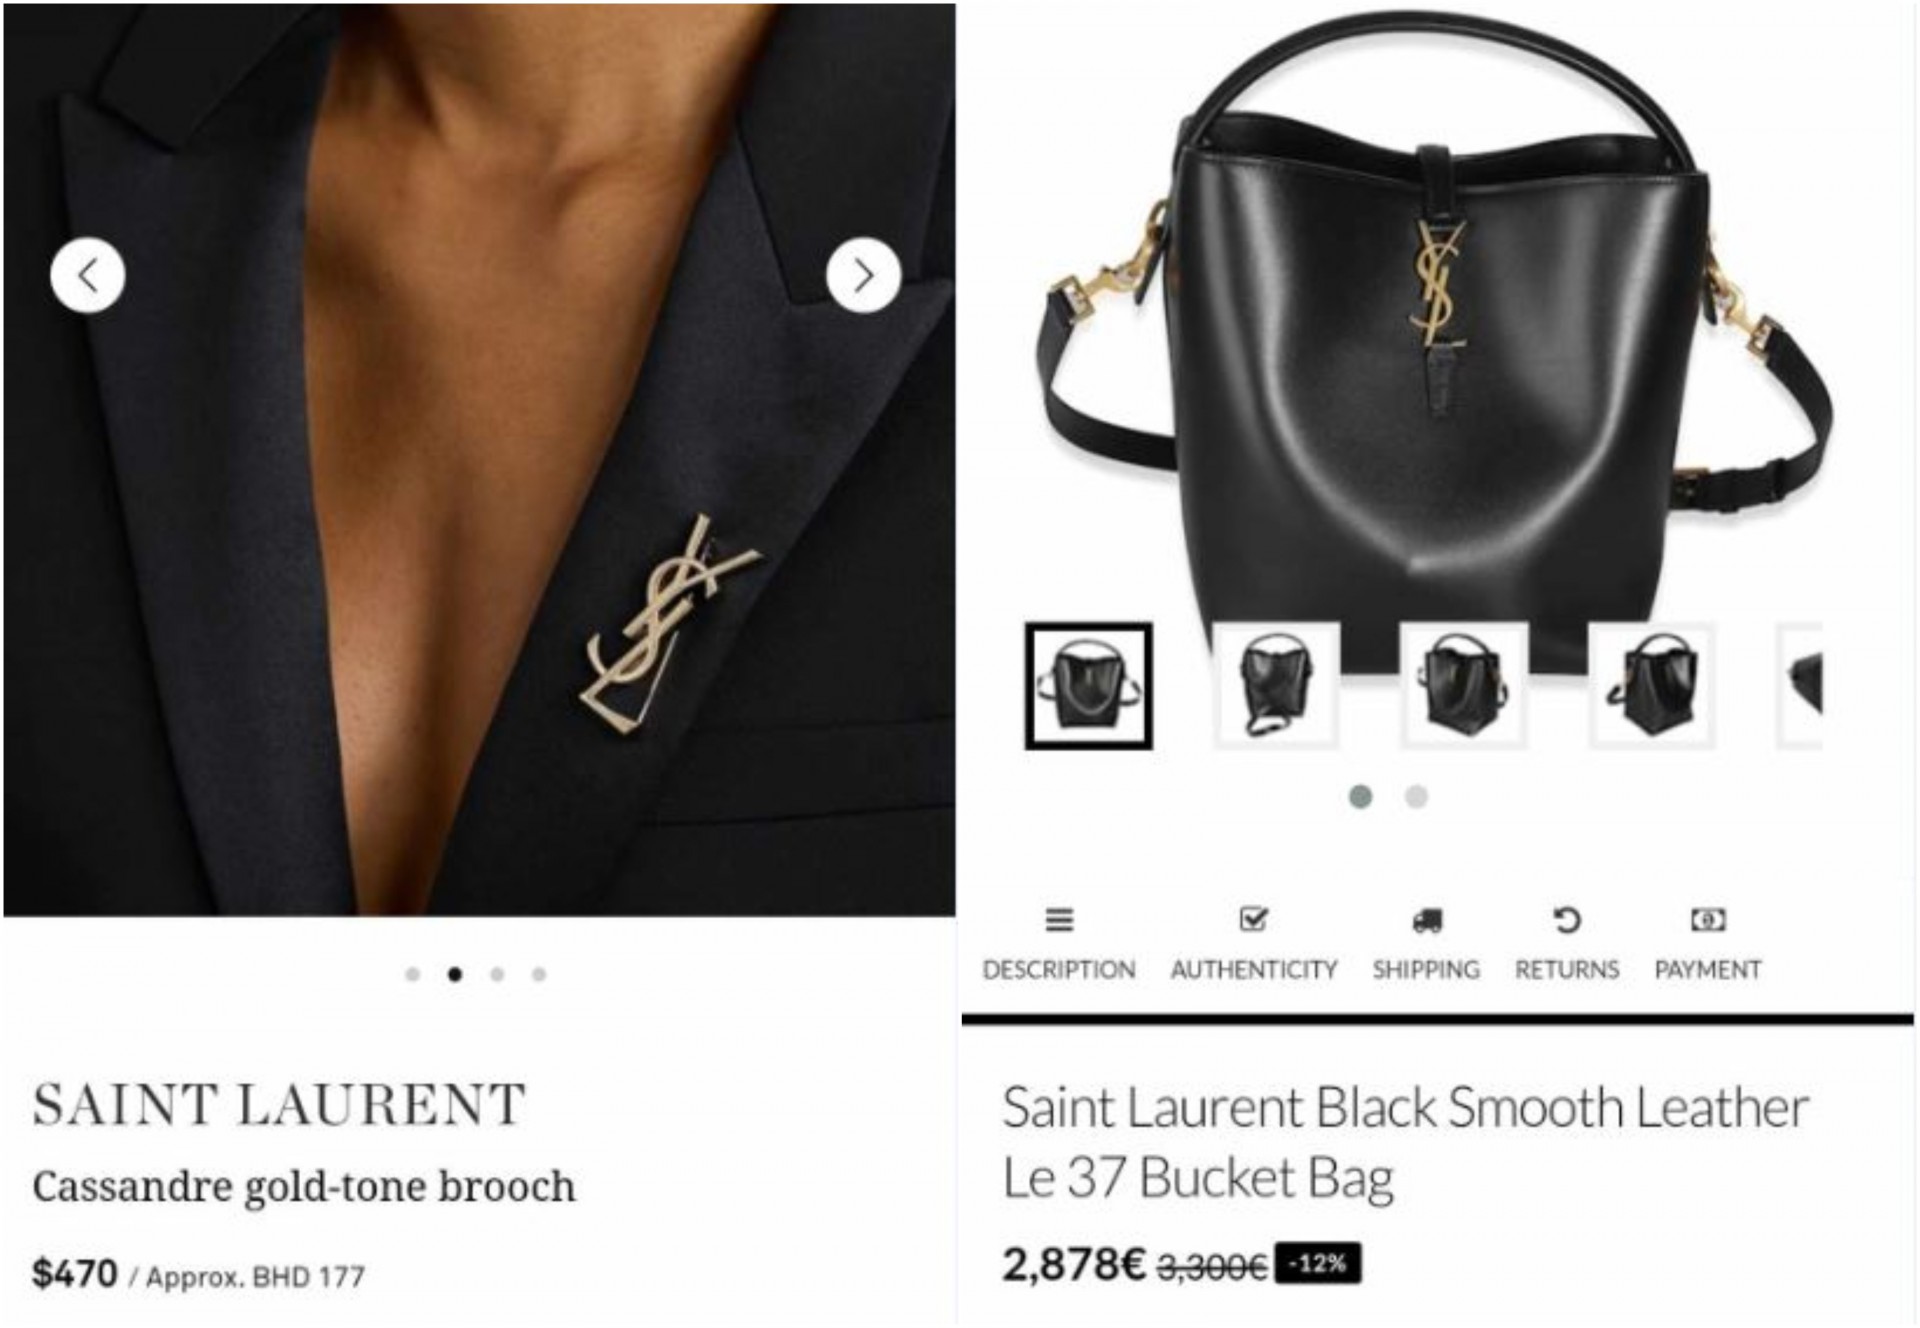Click the Authenticity checkmark icon
Viewport: 1920px width, 1328px height.
[x=1253, y=918]
